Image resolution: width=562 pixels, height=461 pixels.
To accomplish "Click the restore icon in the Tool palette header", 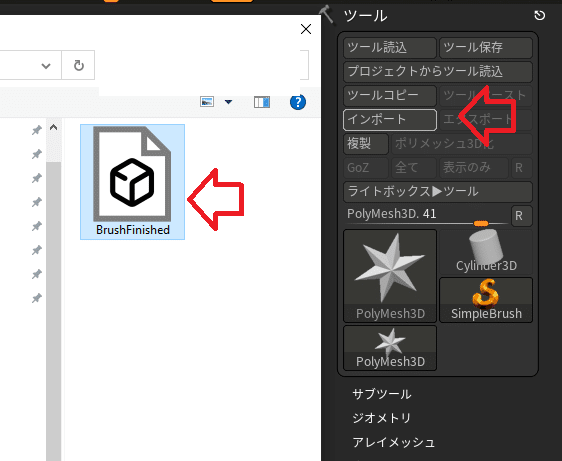I will pos(539,15).
